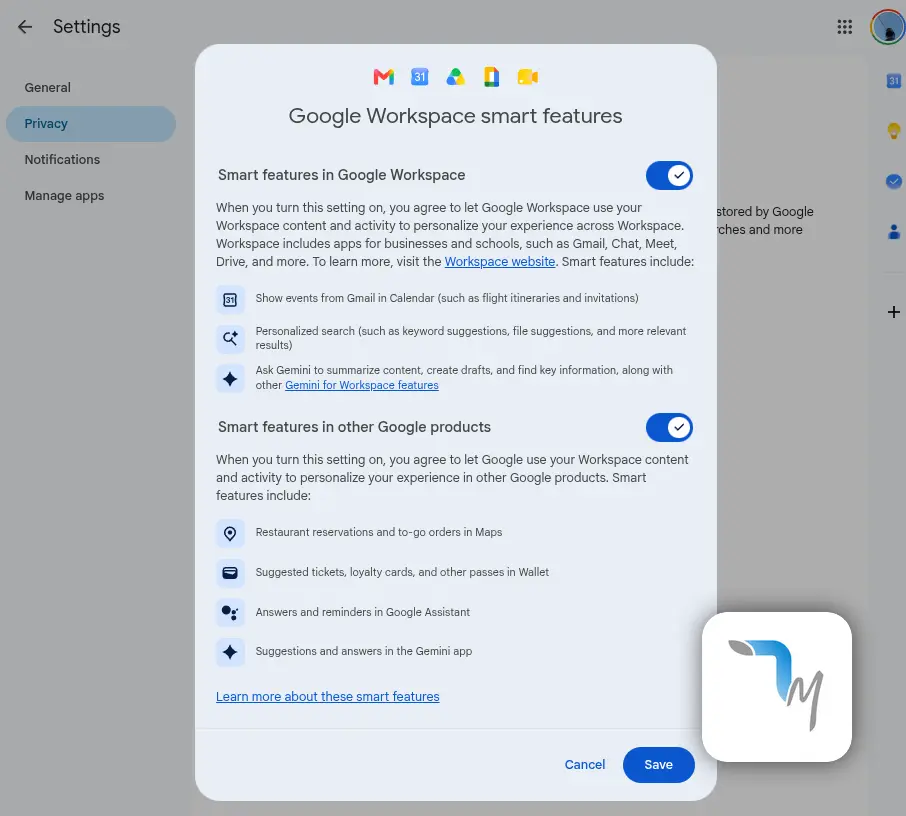The width and height of the screenshot is (906, 816).
Task: Click 'Personalized search' feature description
Action: (470, 337)
